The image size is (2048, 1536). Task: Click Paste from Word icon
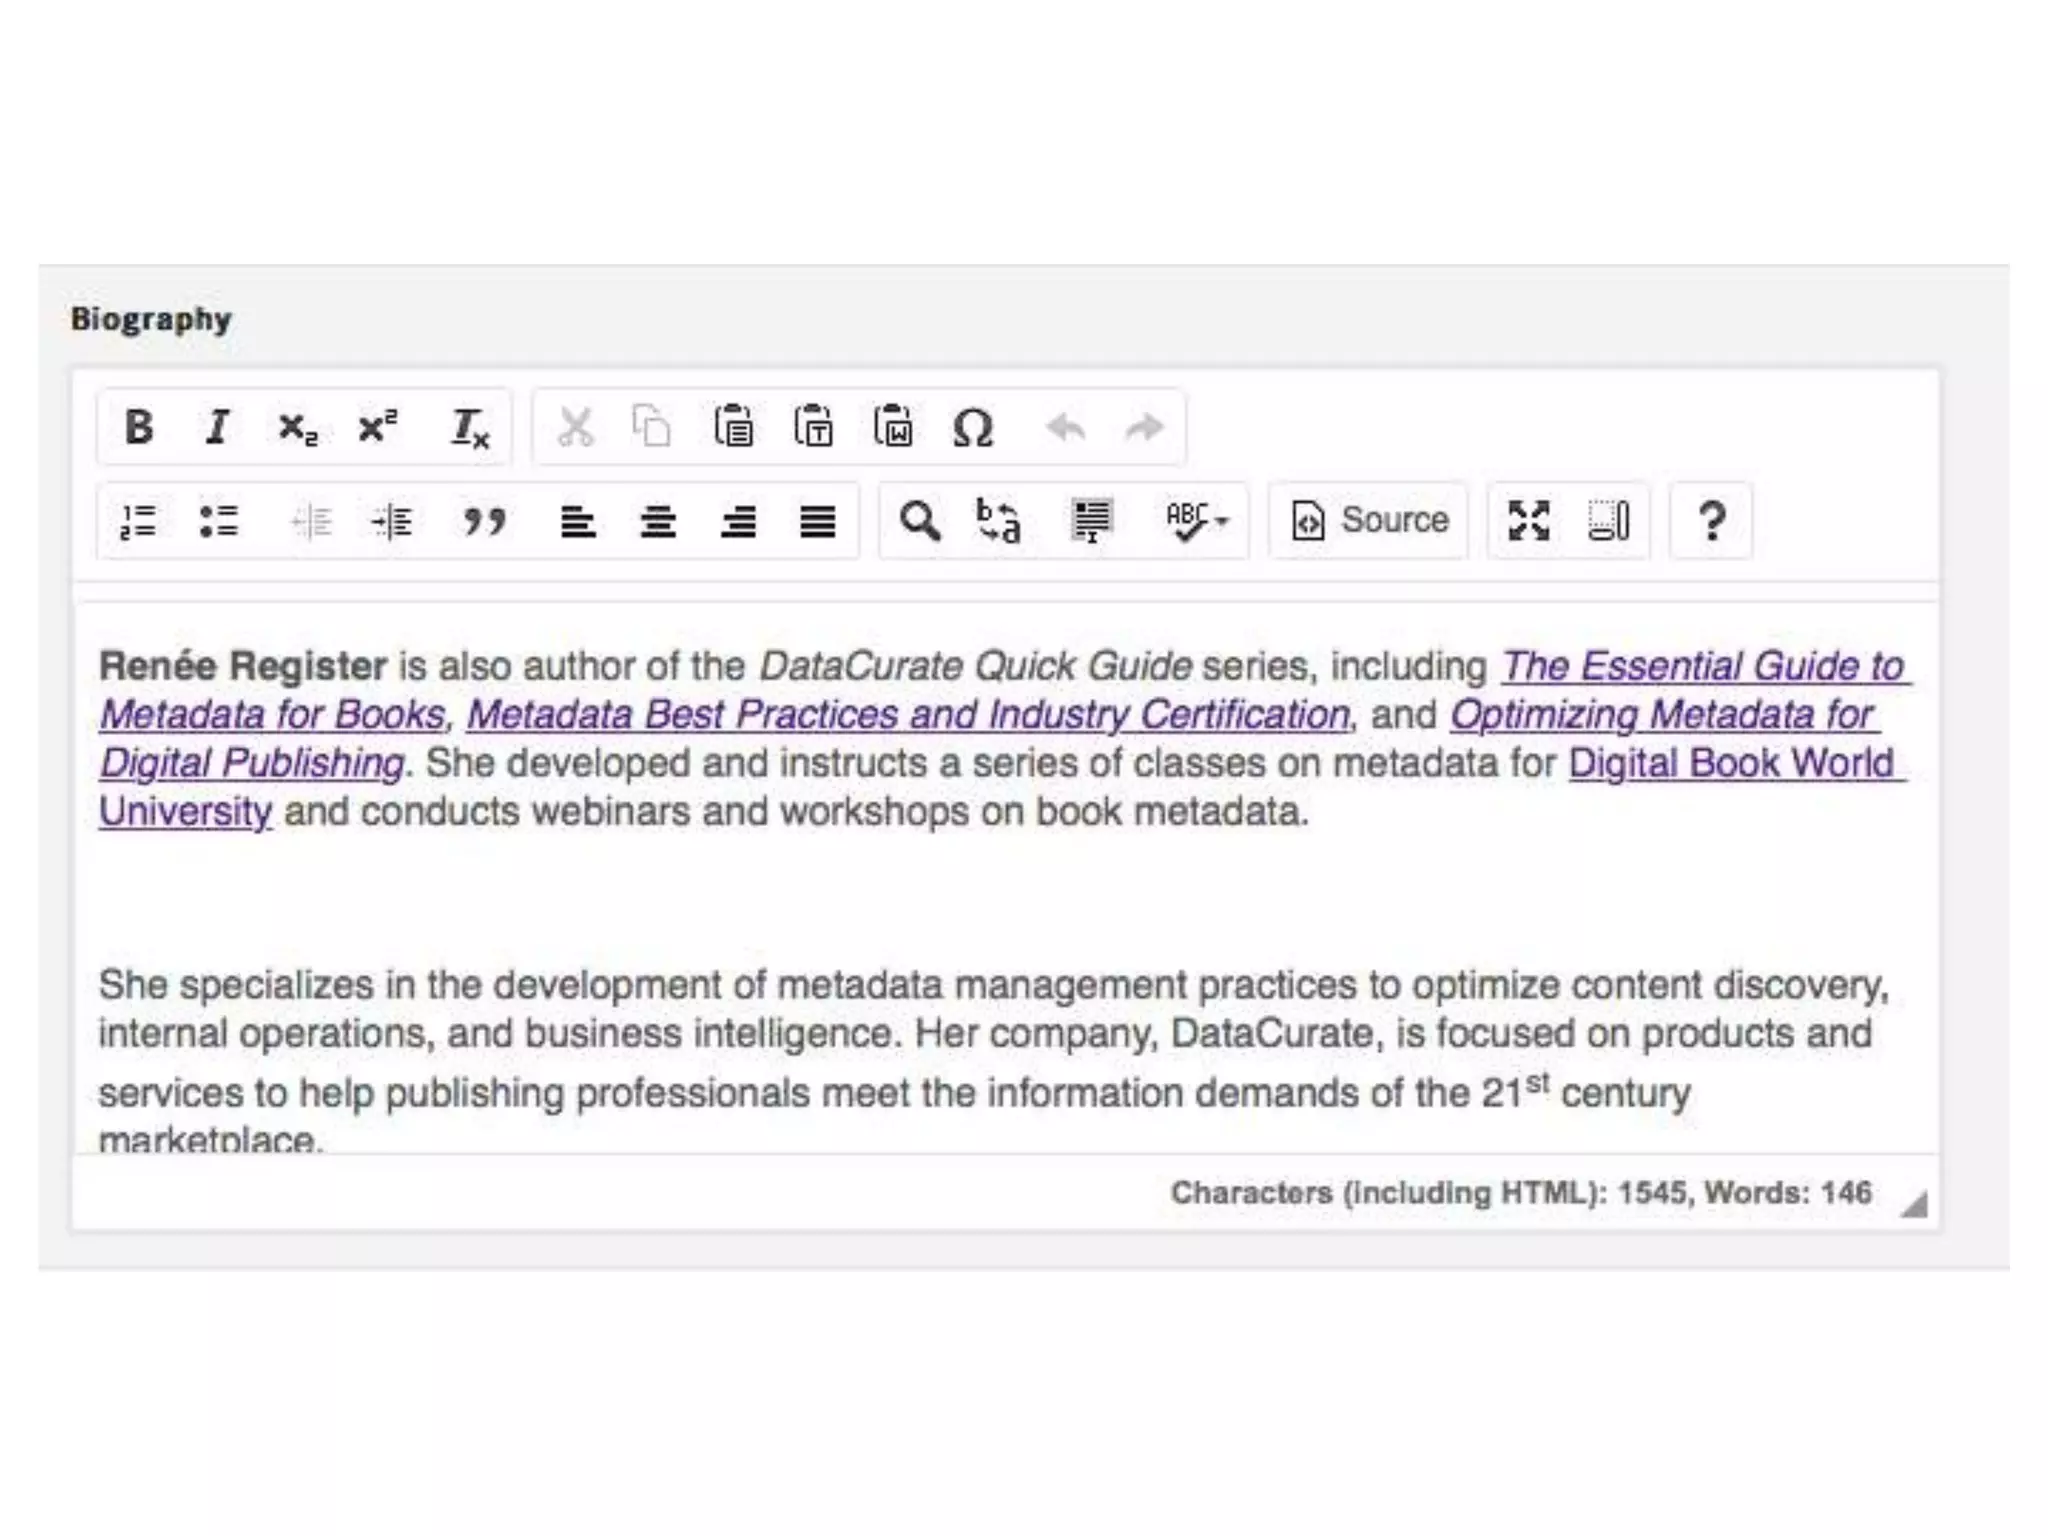pyautogui.click(x=893, y=427)
